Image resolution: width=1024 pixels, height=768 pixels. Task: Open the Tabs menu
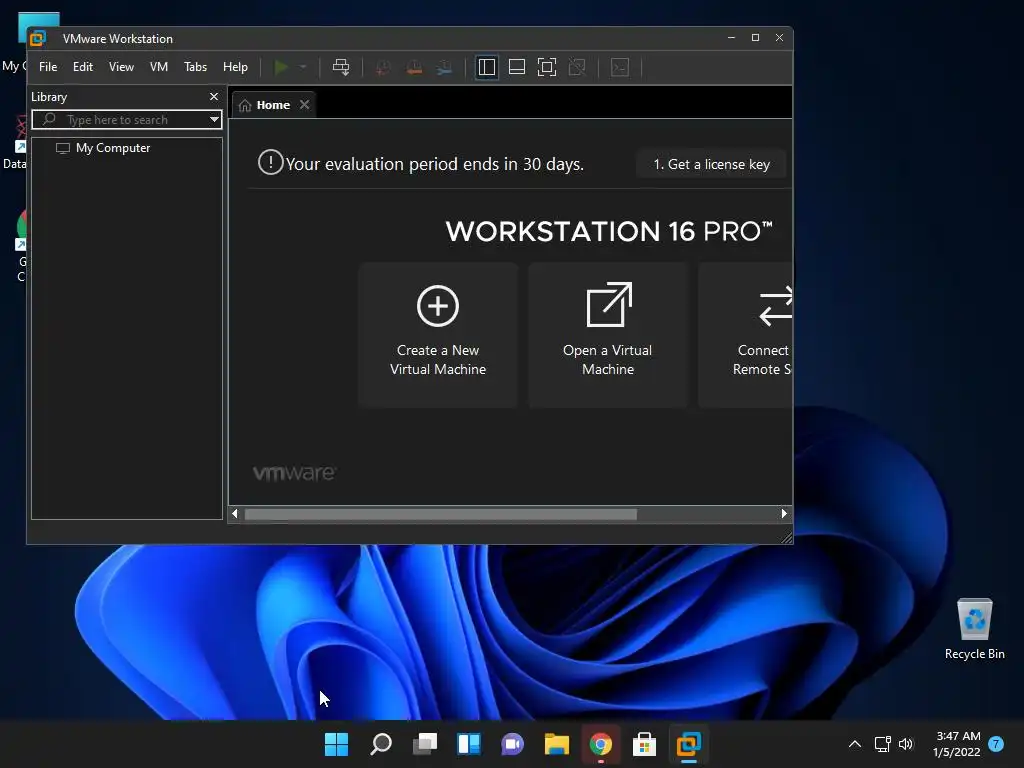click(x=195, y=67)
